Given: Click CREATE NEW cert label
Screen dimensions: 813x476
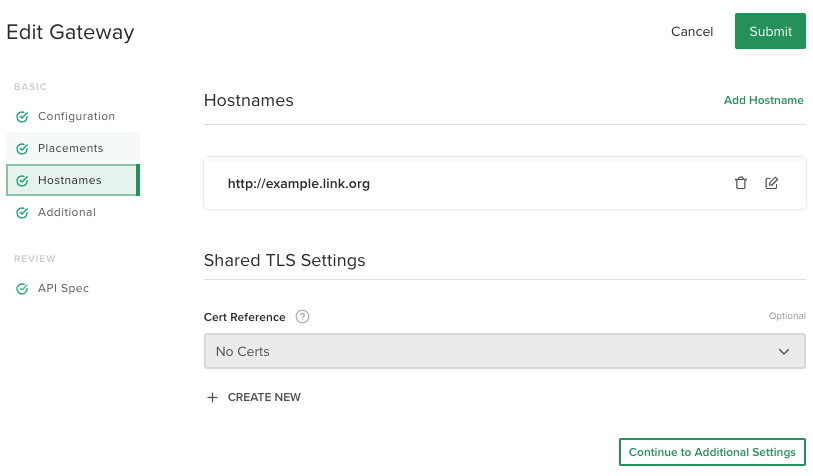Looking at the screenshot, I should 264,397.
